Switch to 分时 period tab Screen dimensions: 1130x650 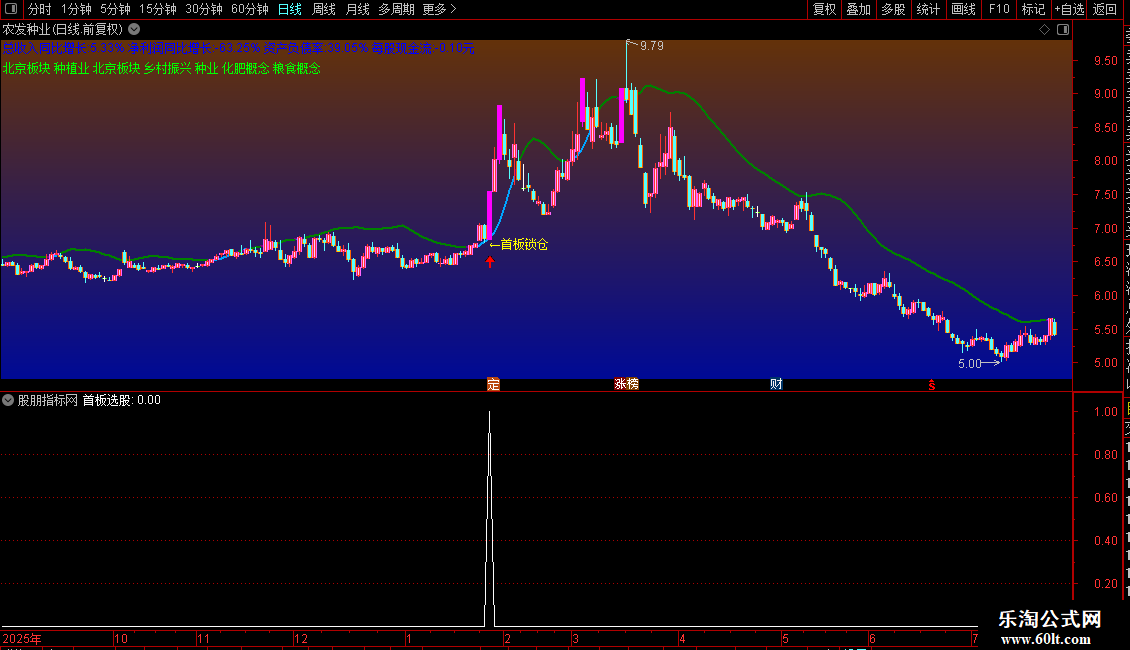pos(40,9)
